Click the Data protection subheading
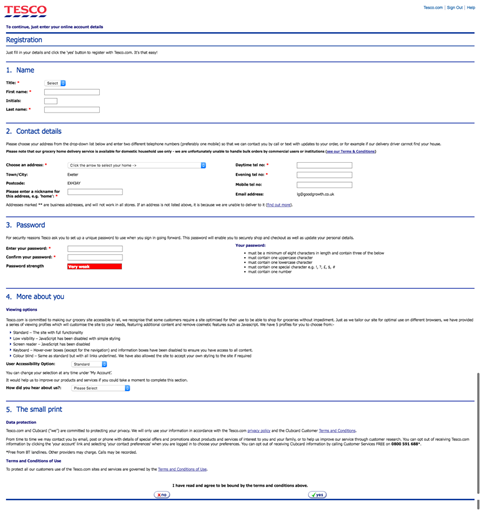480x510 pixels. pyautogui.click(x=21, y=422)
